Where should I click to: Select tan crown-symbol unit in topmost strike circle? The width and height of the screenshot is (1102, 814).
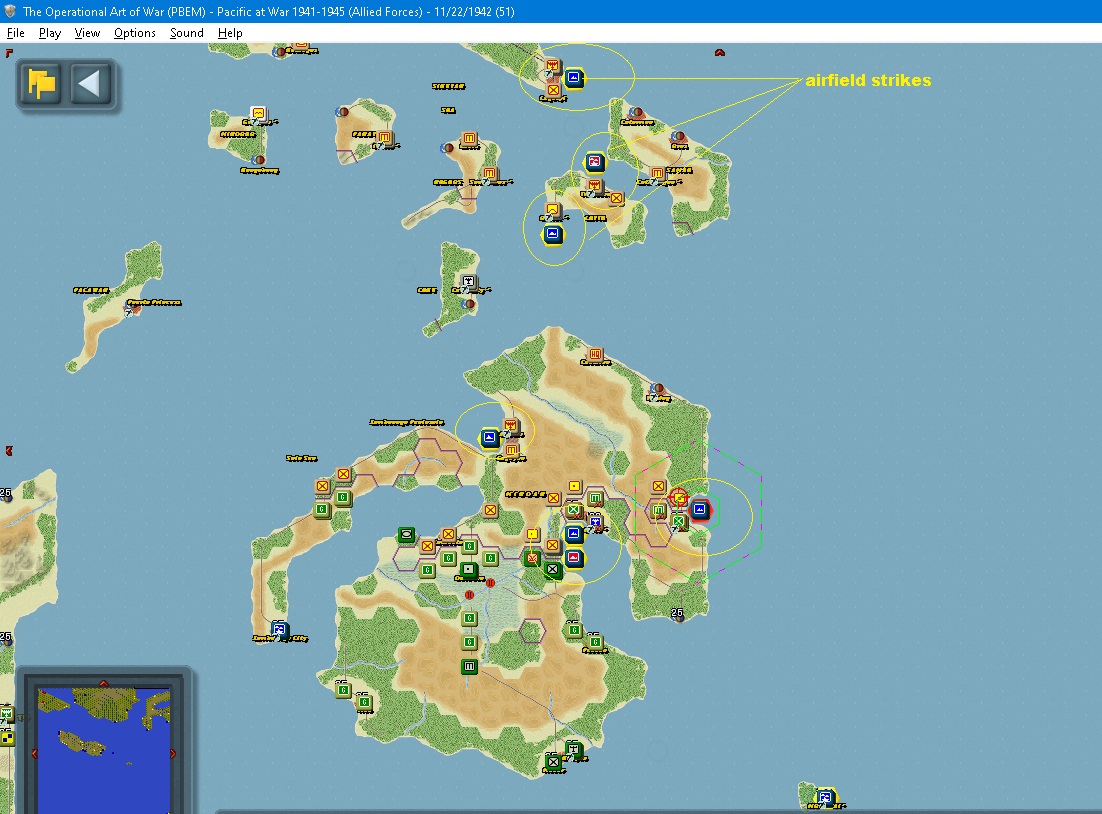tap(553, 66)
